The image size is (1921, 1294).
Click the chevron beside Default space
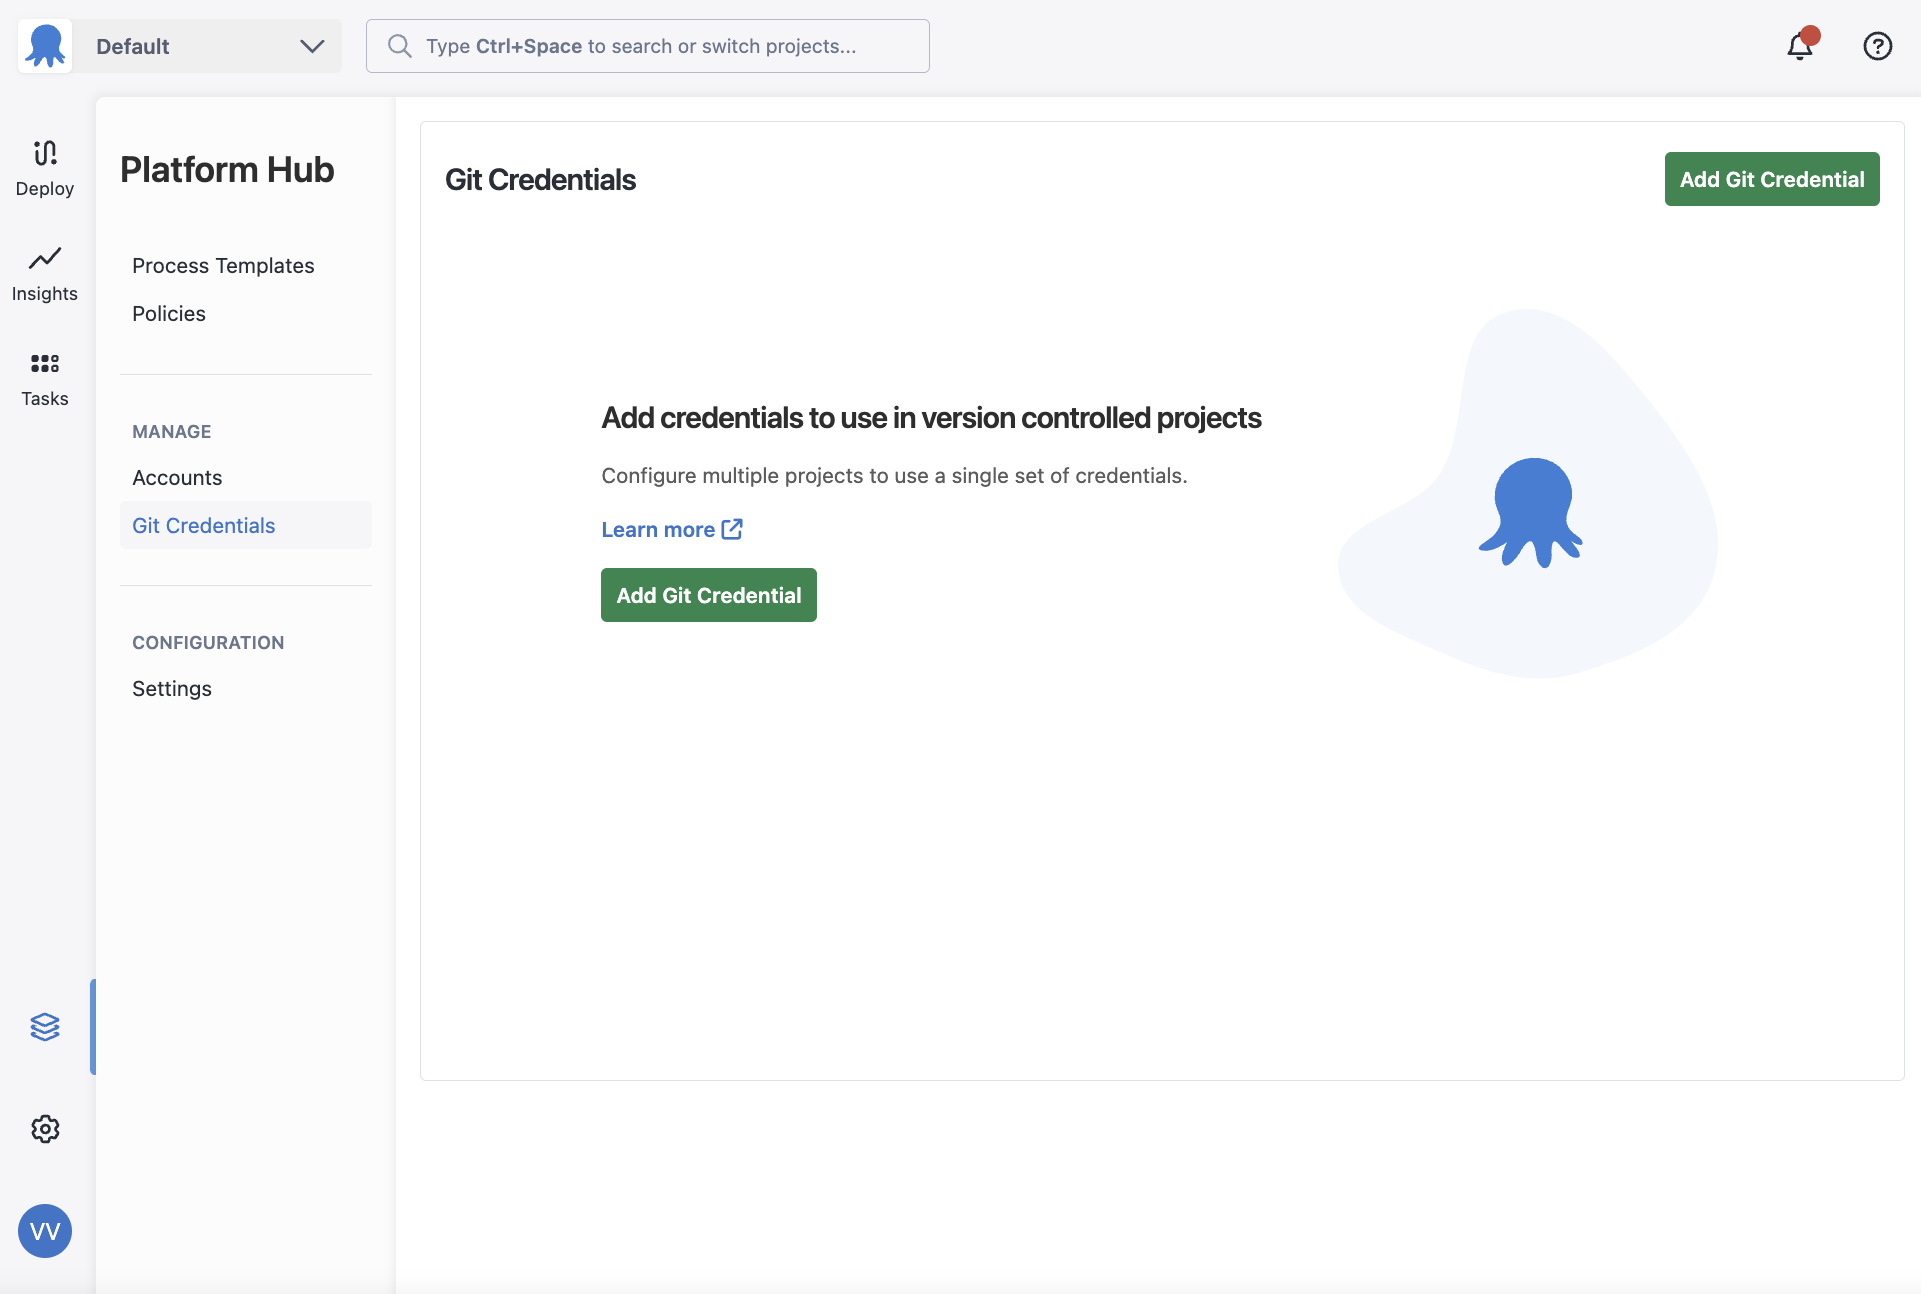pos(312,46)
